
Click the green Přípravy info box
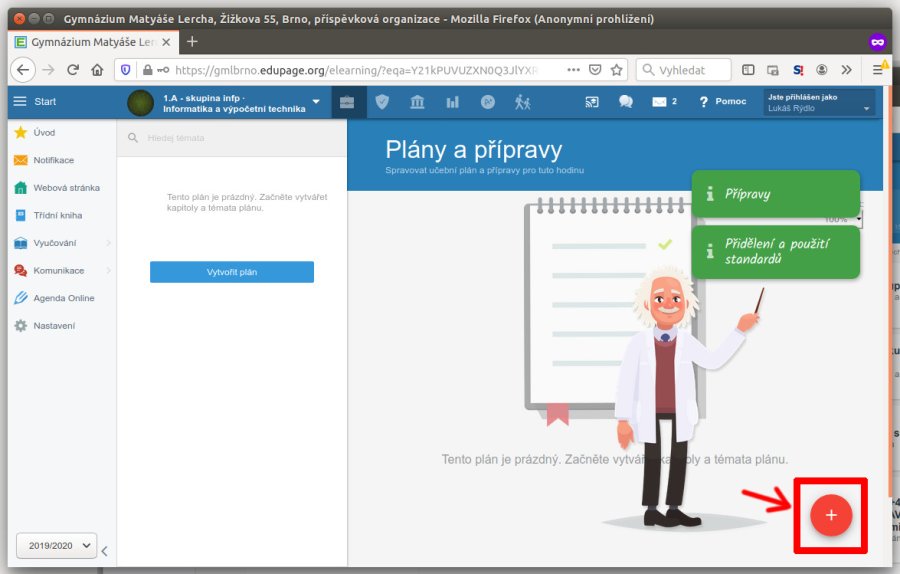775,194
